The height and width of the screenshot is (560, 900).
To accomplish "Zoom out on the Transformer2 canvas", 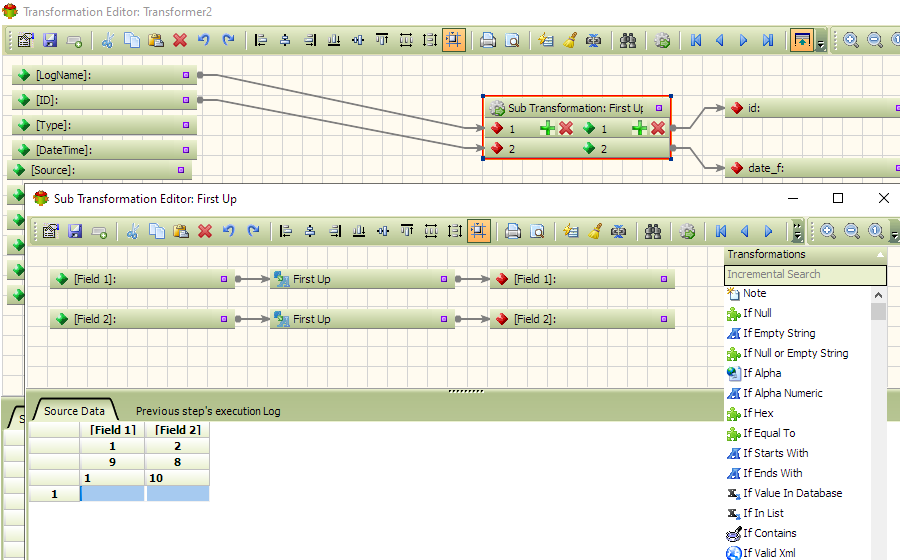I will coord(874,40).
